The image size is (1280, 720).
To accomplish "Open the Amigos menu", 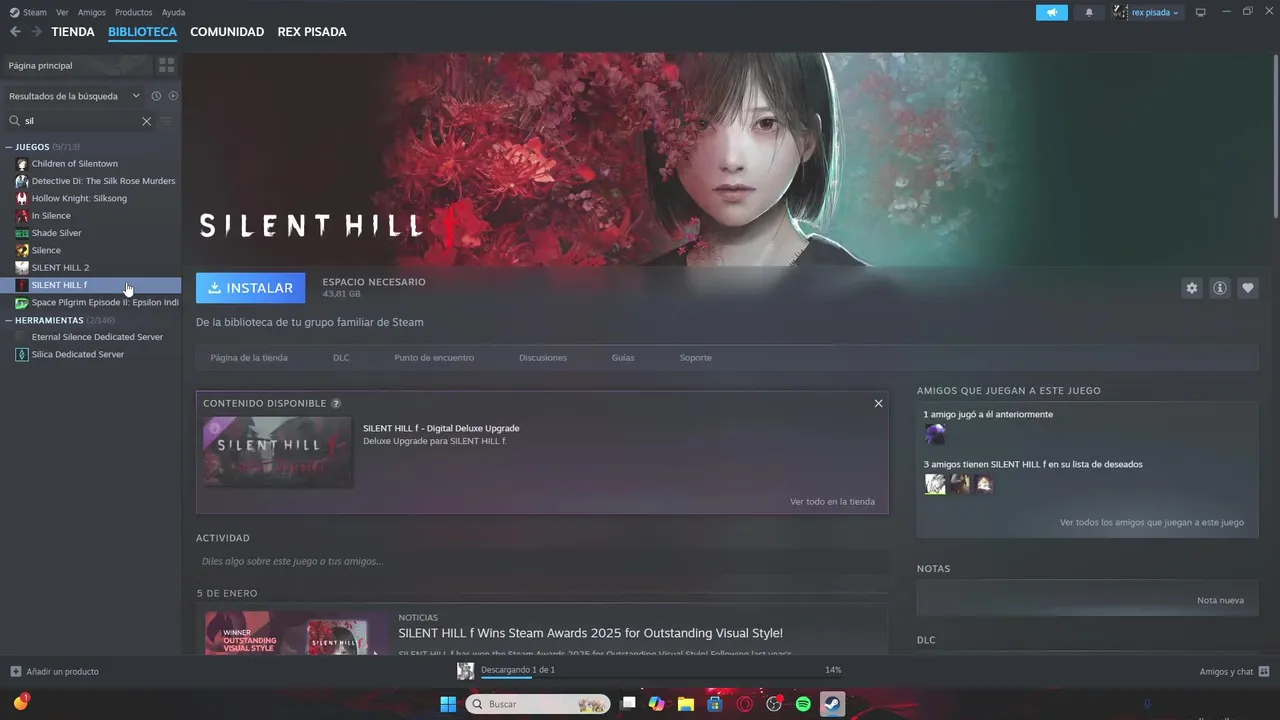I will click(x=92, y=12).
